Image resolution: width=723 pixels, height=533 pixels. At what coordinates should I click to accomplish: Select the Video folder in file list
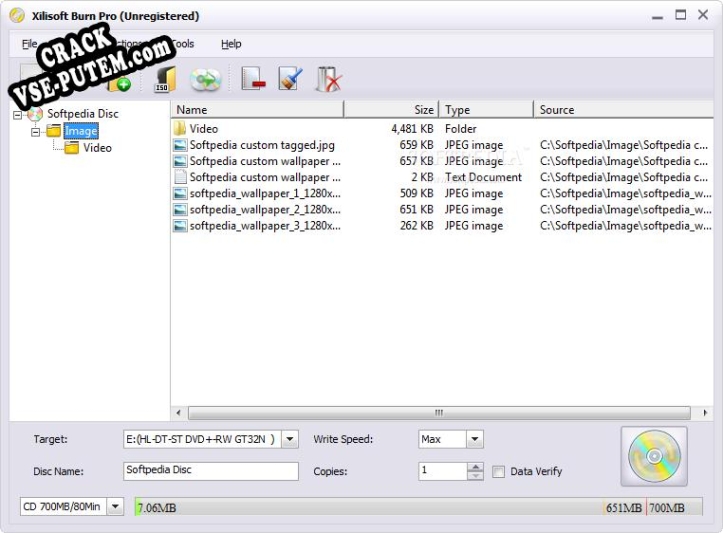(204, 129)
